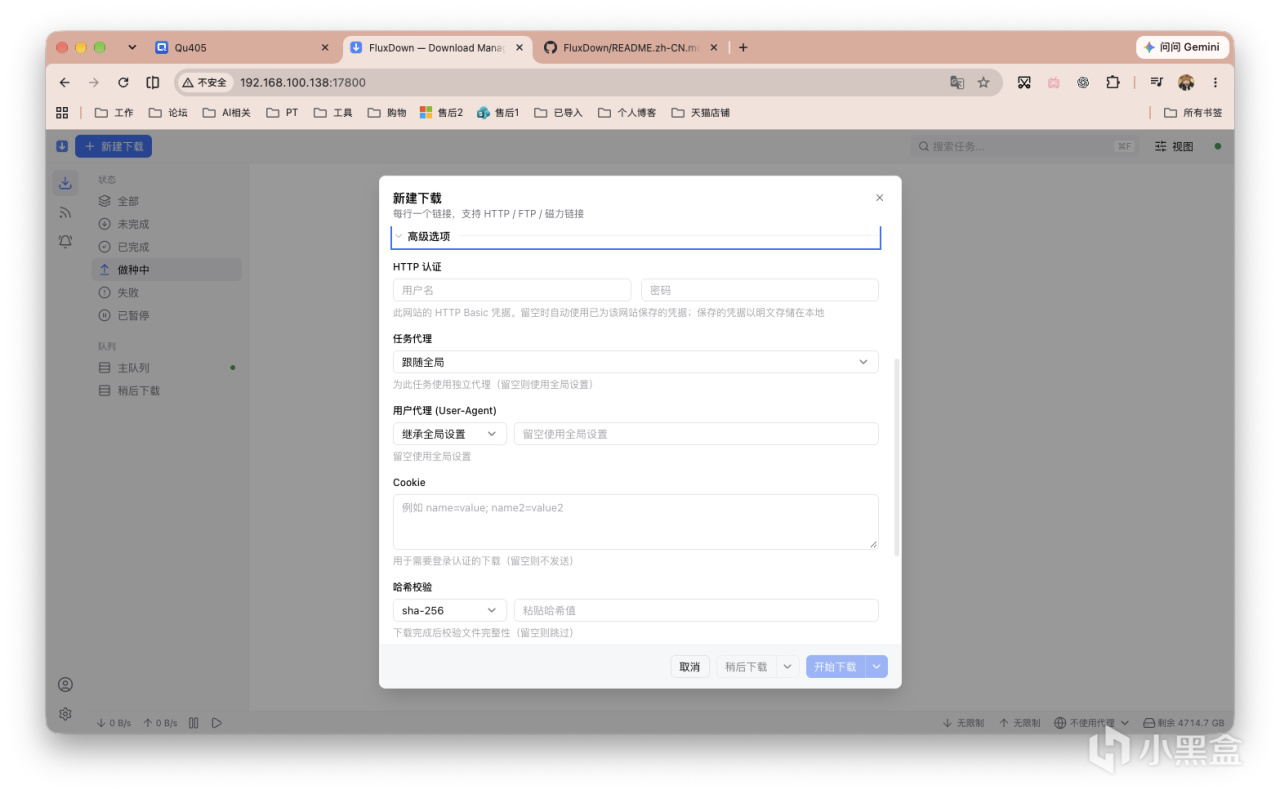
Task: Click the 不安全 site security indicator
Action: tap(204, 83)
